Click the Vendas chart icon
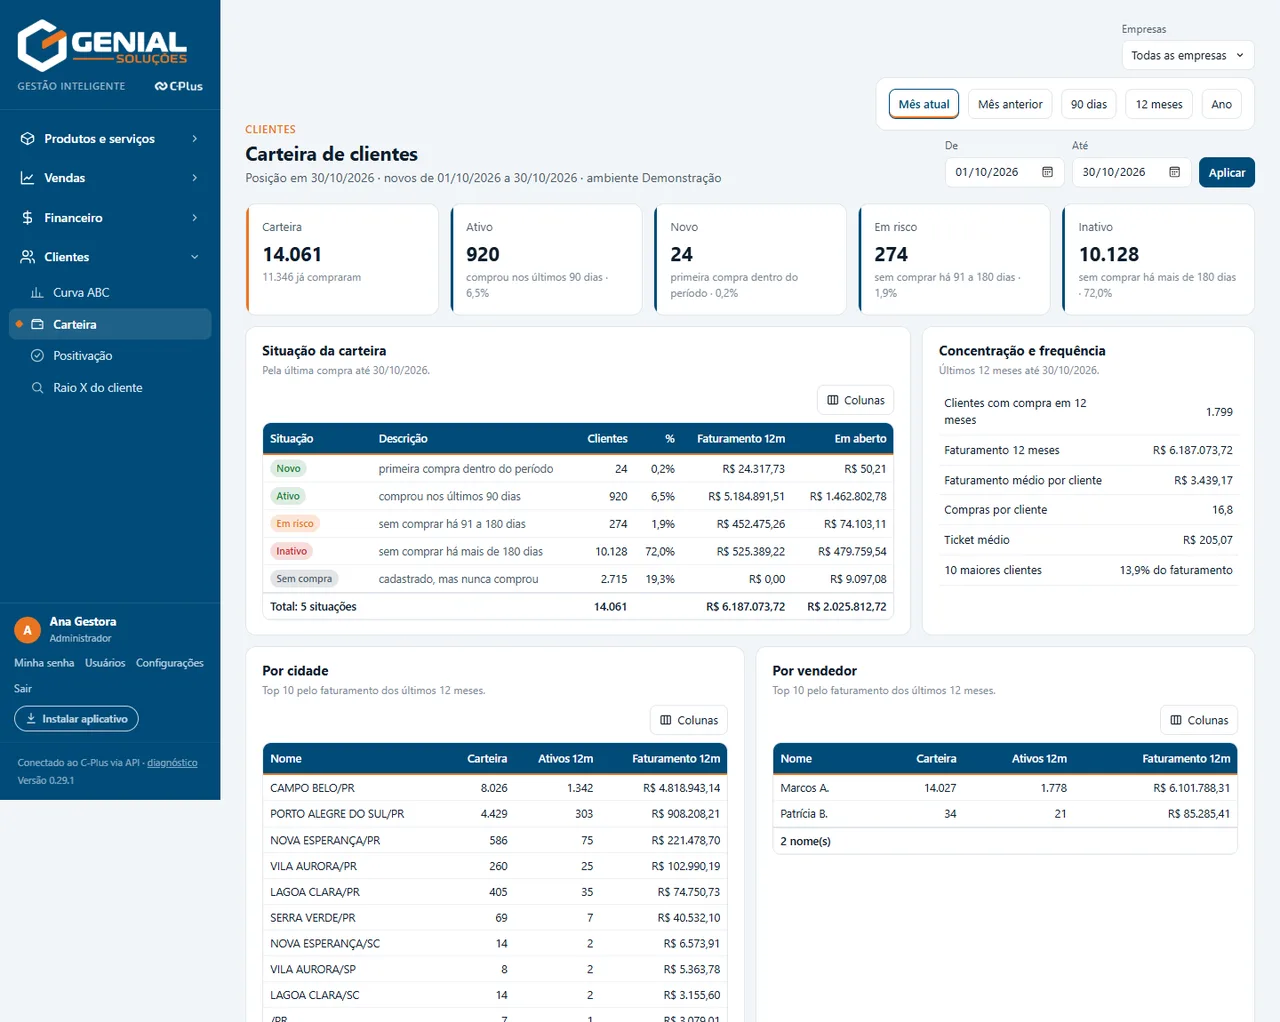 pos(28,178)
